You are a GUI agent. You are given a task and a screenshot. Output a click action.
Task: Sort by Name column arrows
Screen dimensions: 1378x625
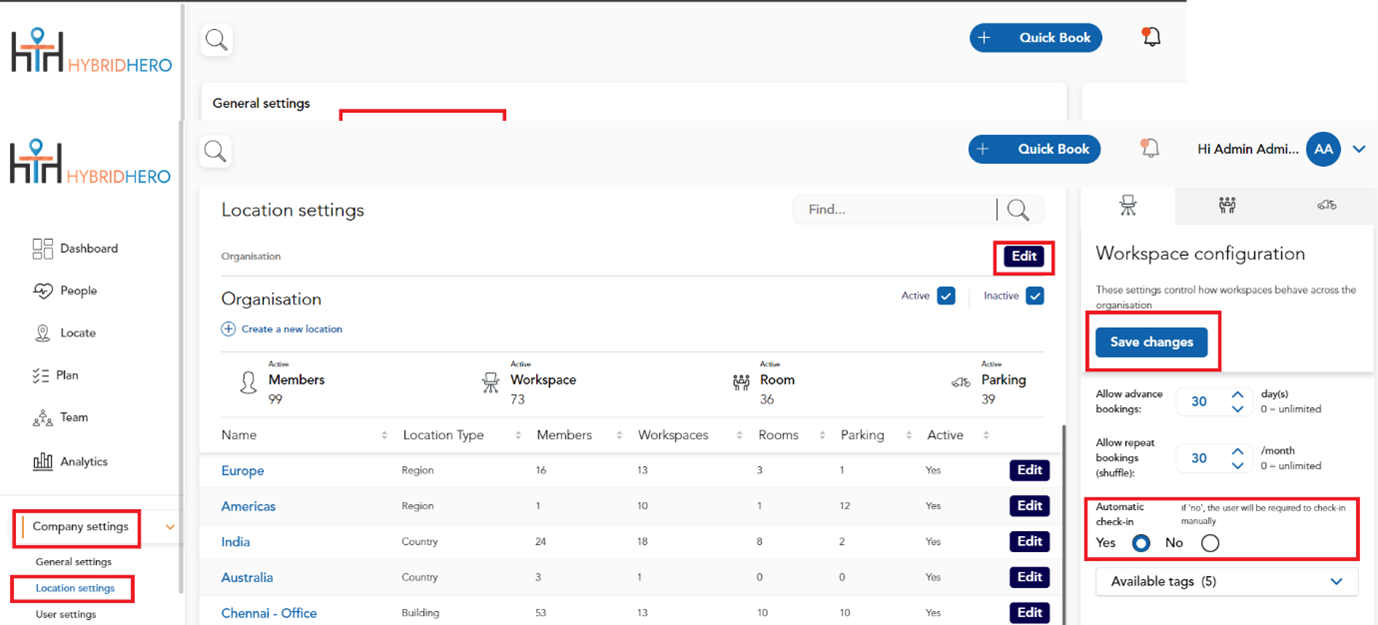click(x=385, y=436)
